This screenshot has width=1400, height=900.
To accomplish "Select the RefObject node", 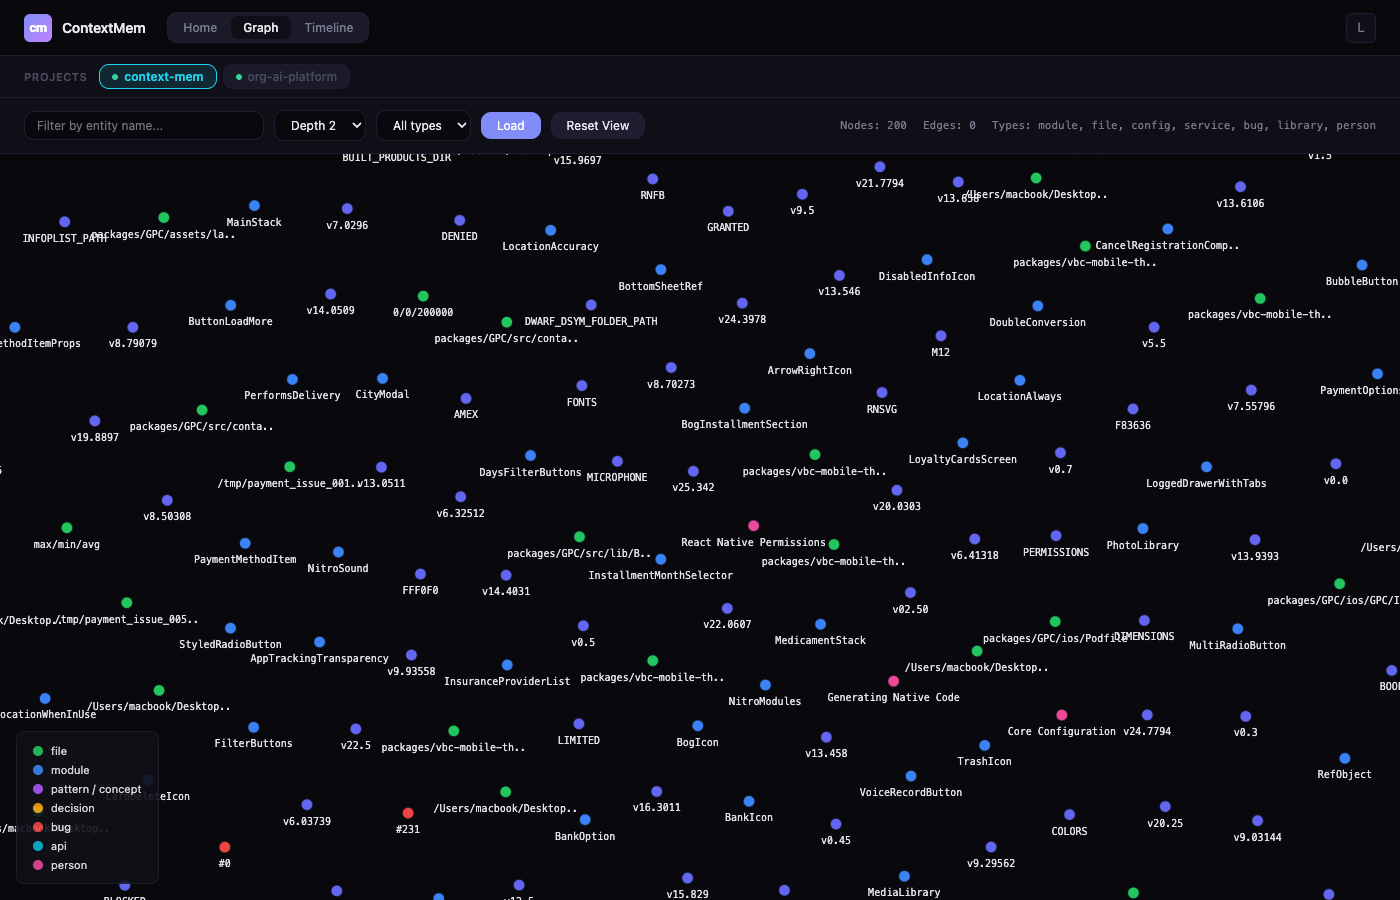I will [x=1344, y=758].
